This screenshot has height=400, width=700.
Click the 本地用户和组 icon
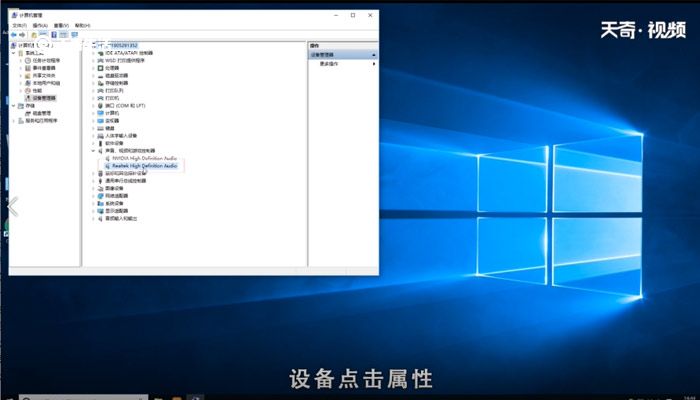click(28, 83)
